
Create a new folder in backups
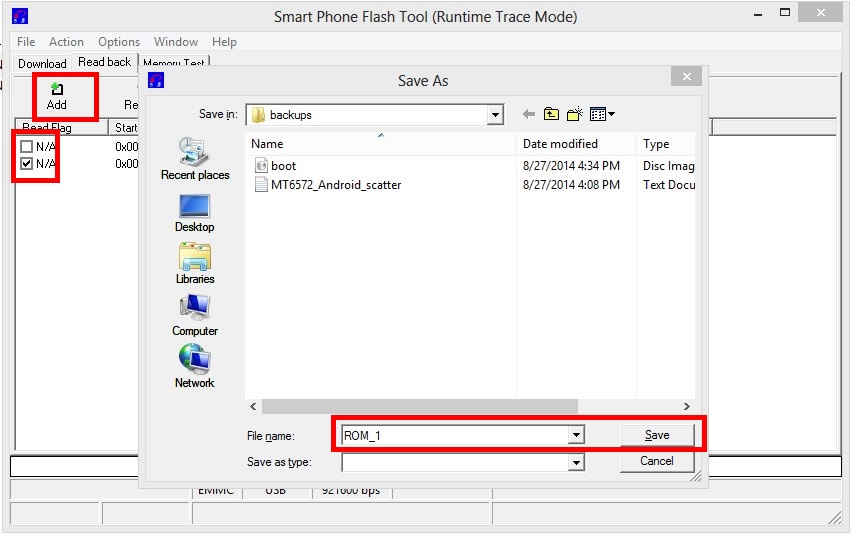tap(574, 114)
